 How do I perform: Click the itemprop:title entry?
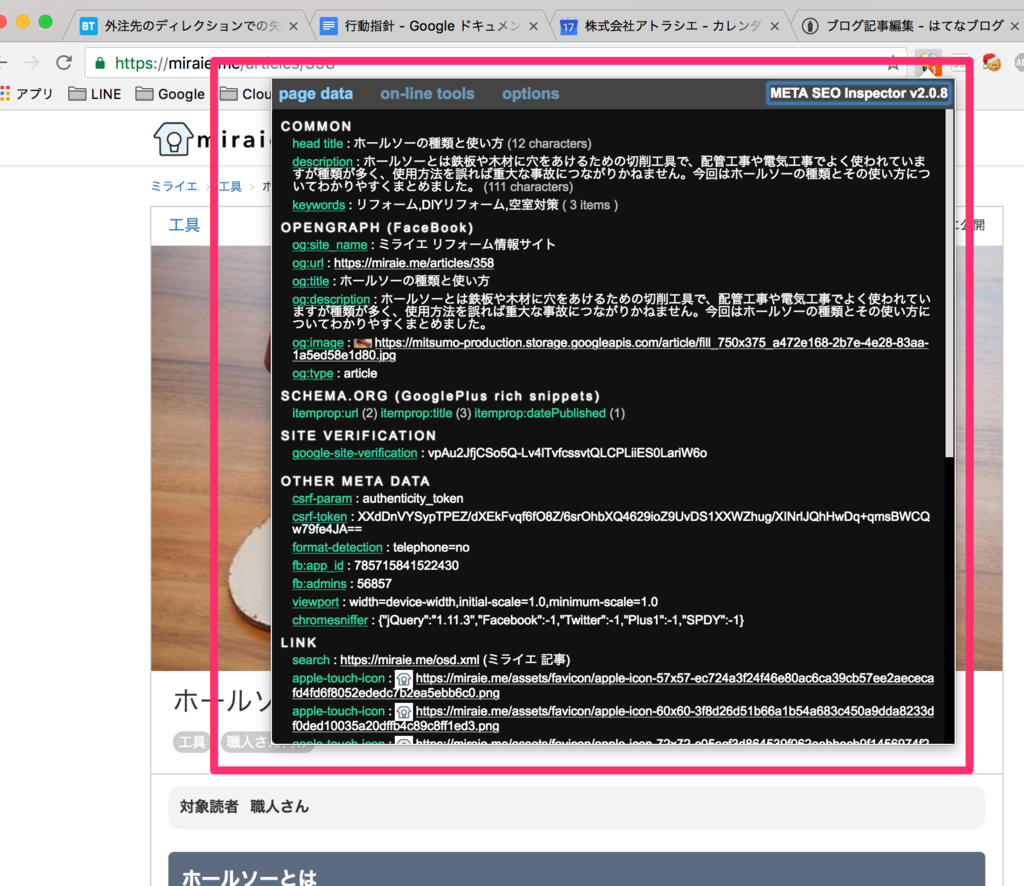tap(416, 413)
